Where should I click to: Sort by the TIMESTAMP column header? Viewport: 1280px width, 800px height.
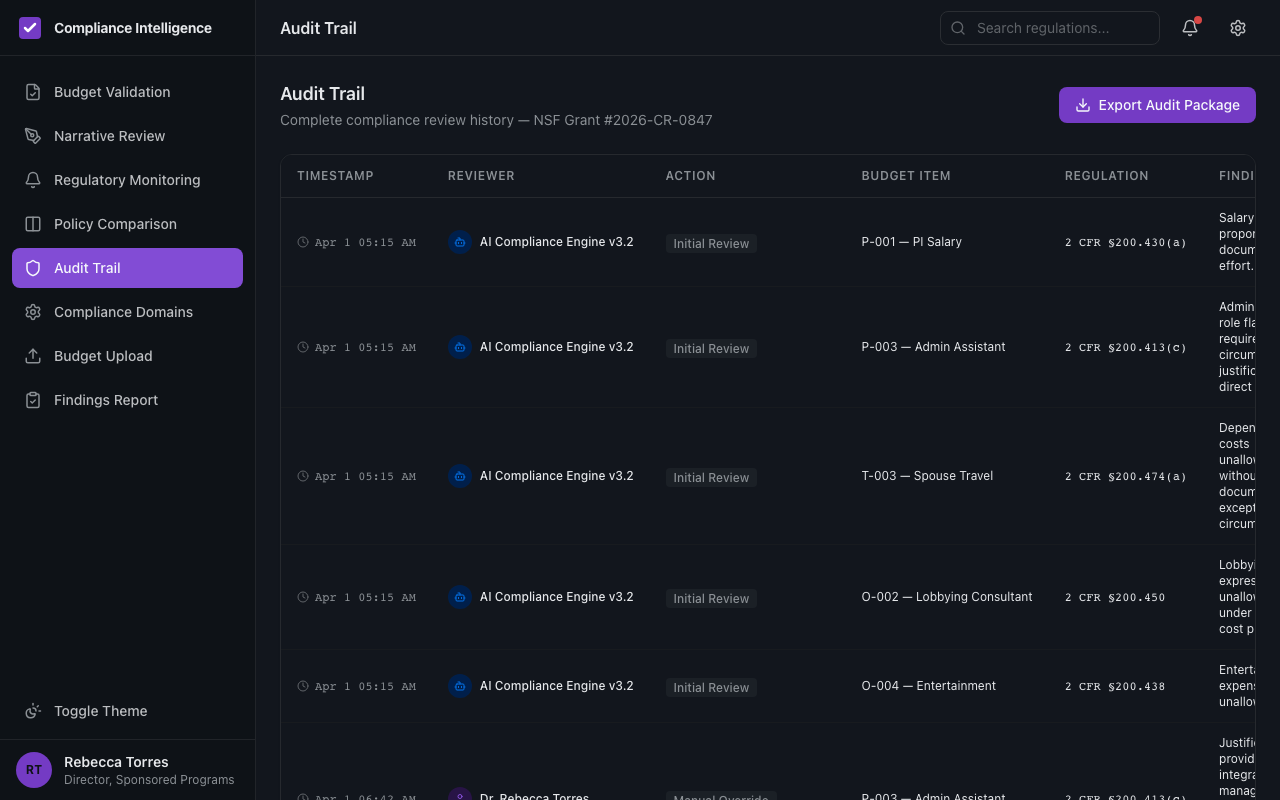tap(335, 175)
